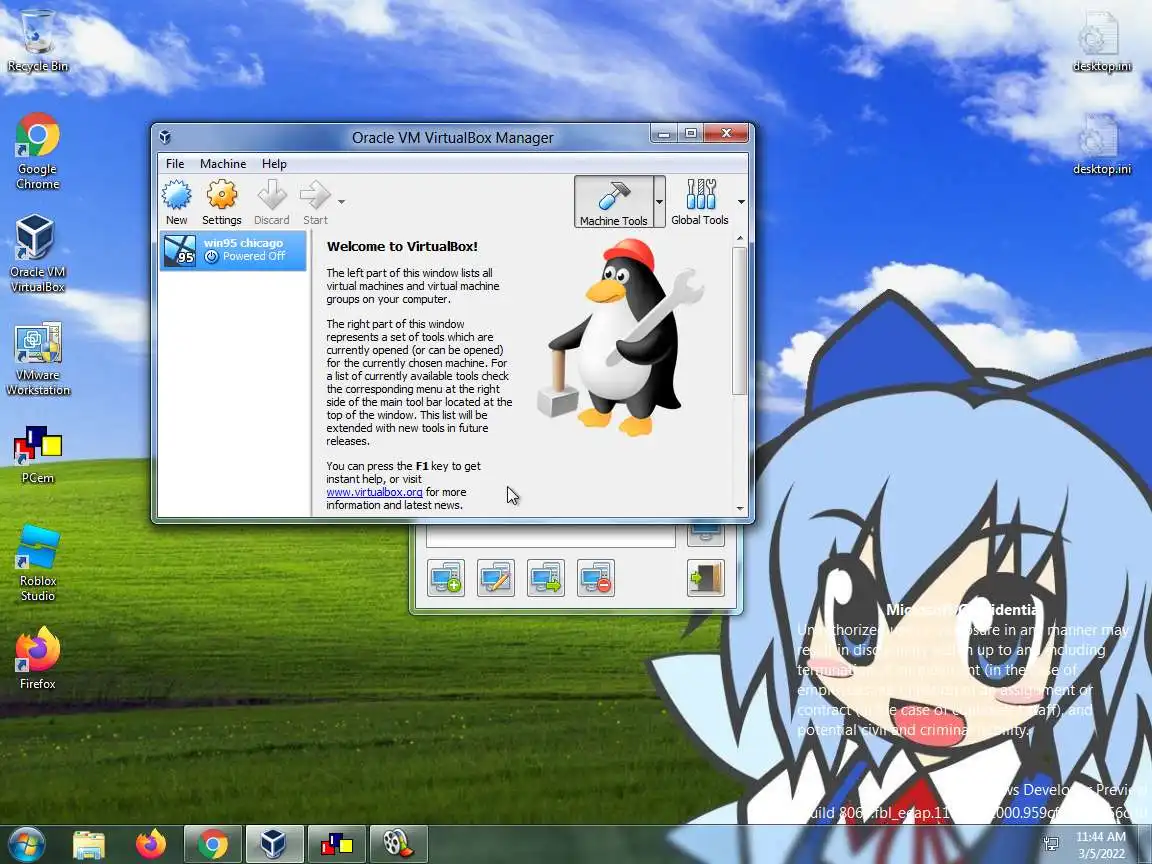Viewport: 1152px width, 864px height.
Task: Close the VirtualBox Manager window
Action: tap(726, 134)
